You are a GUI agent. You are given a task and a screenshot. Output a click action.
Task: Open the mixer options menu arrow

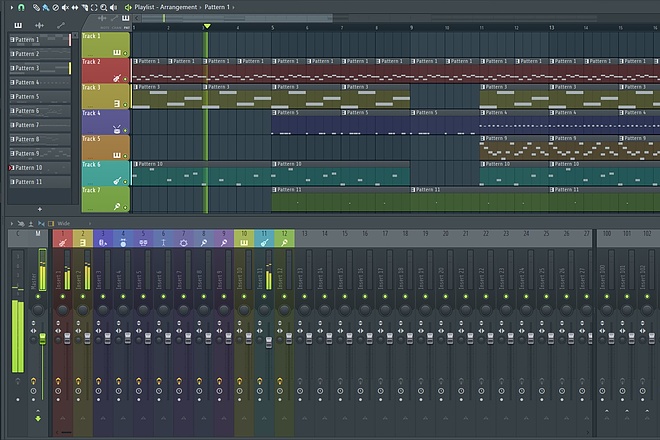pos(11,224)
